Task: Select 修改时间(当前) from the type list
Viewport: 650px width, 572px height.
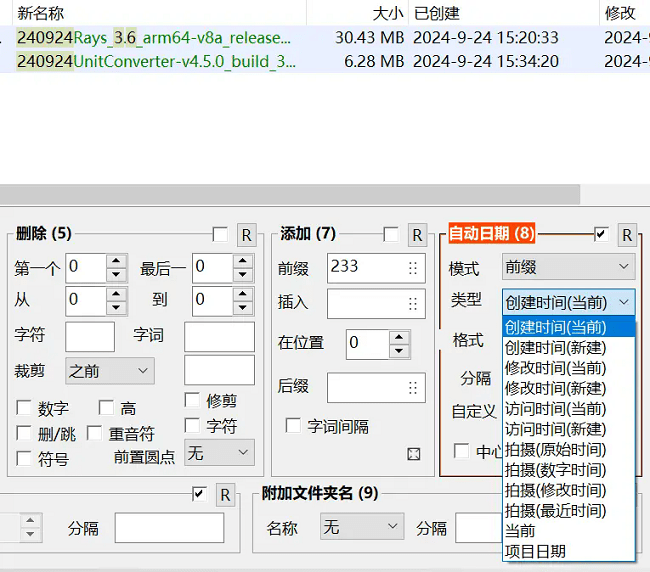Action: [555, 367]
